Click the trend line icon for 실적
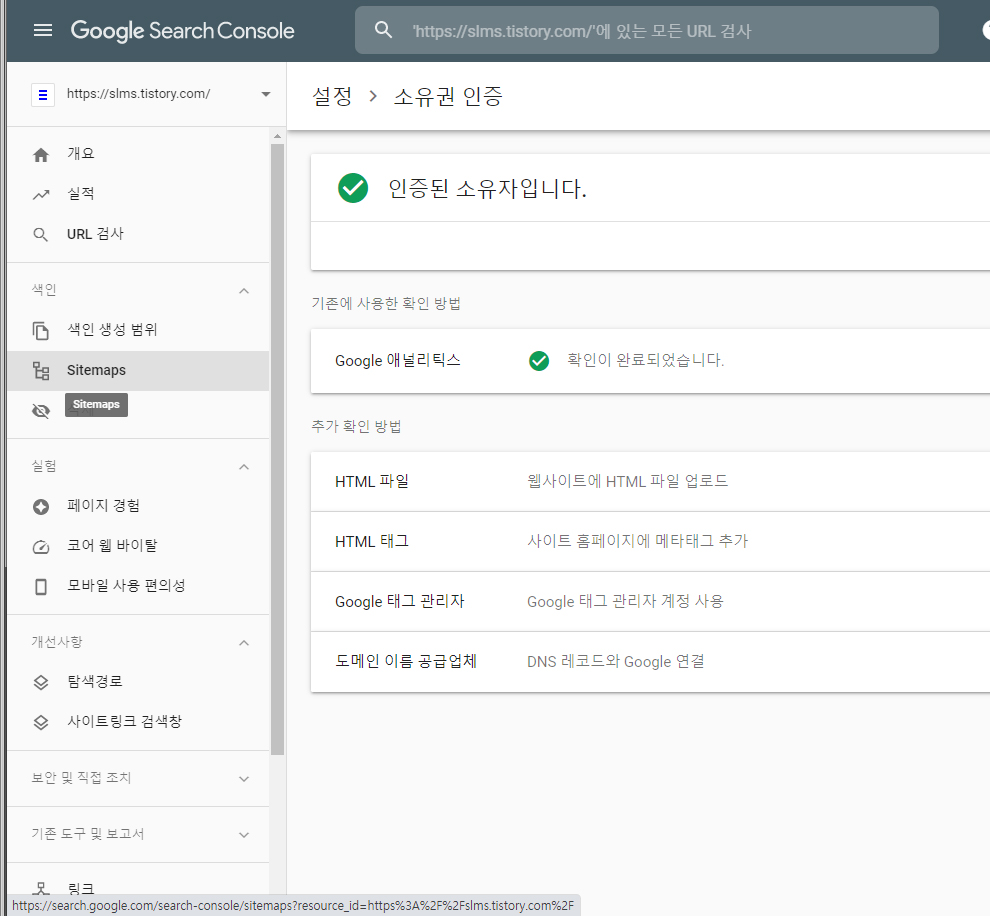Viewport: 990px width, 916px height. 41,194
